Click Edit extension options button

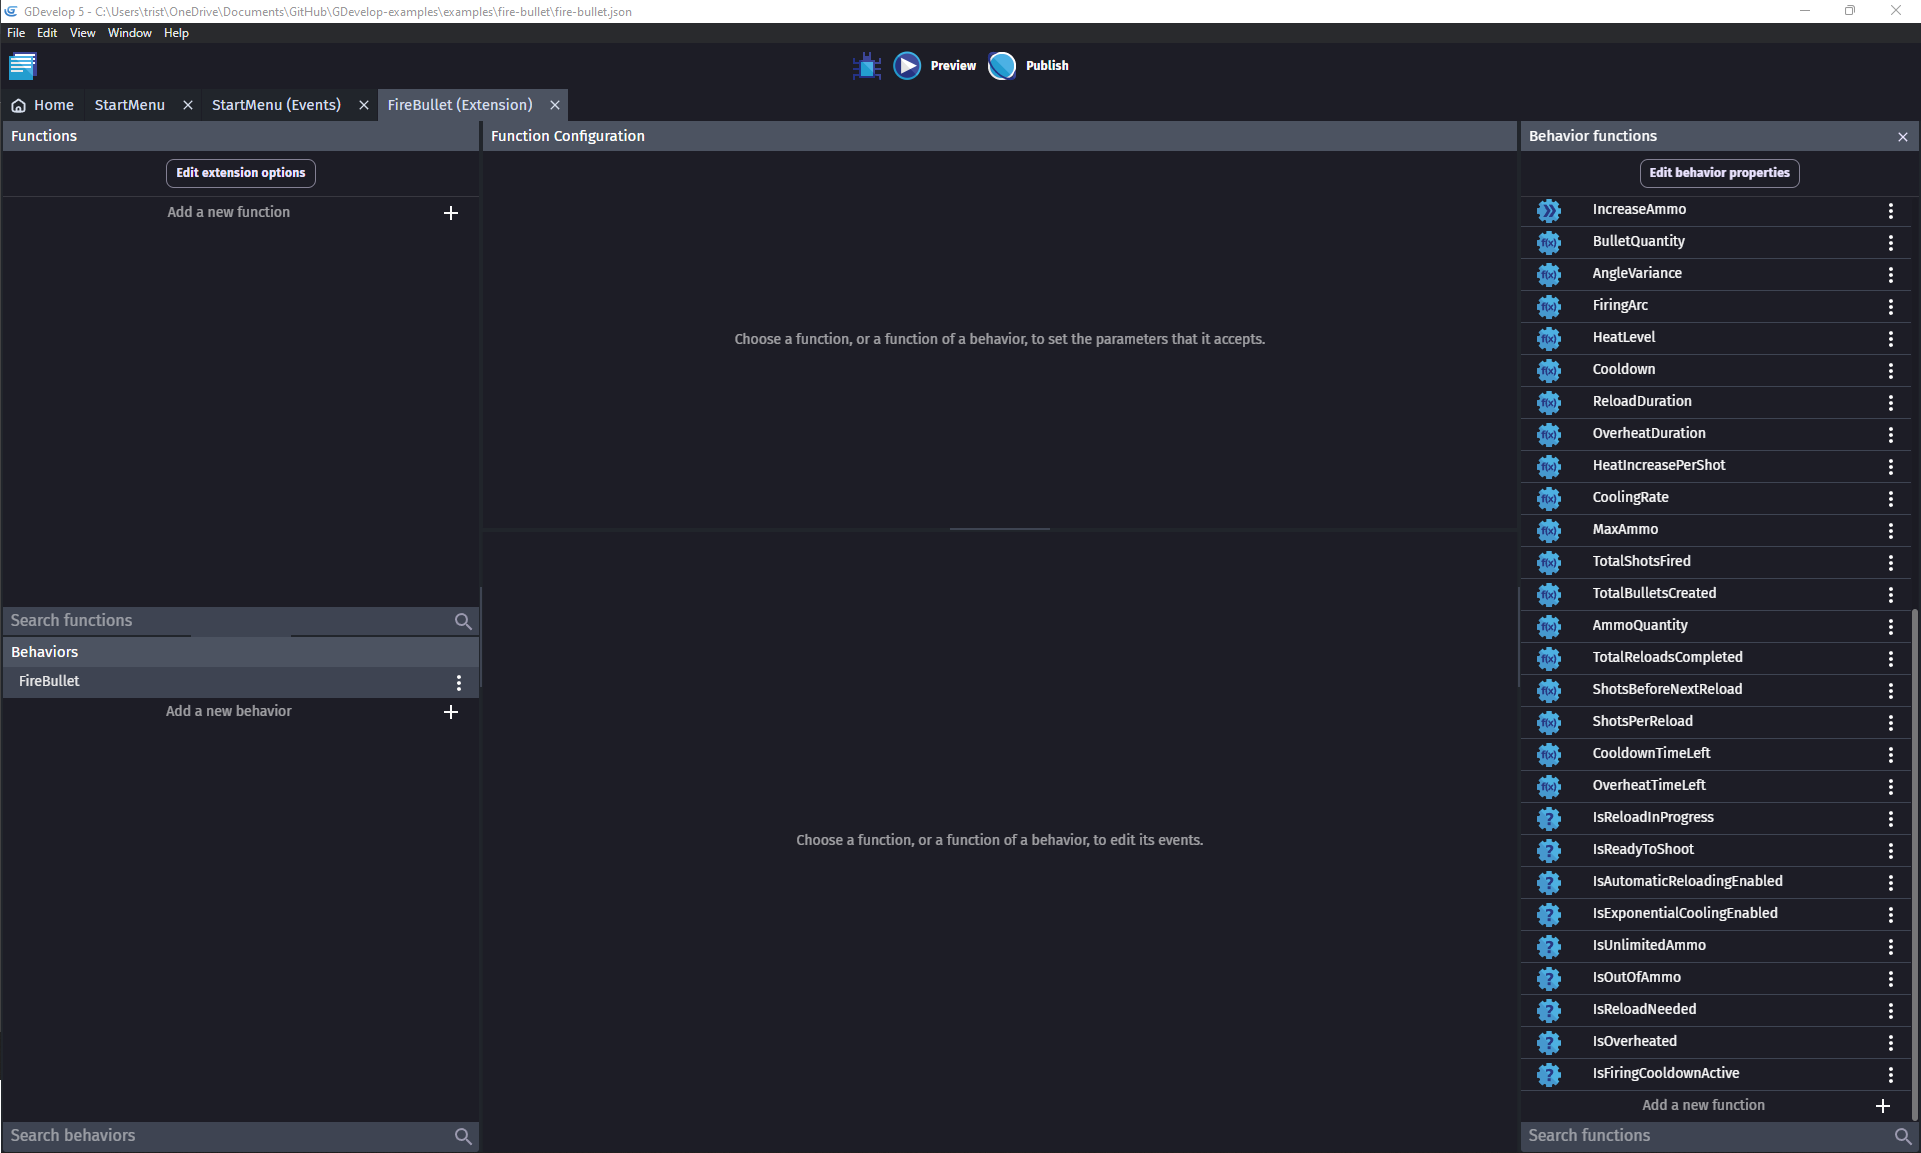(241, 173)
